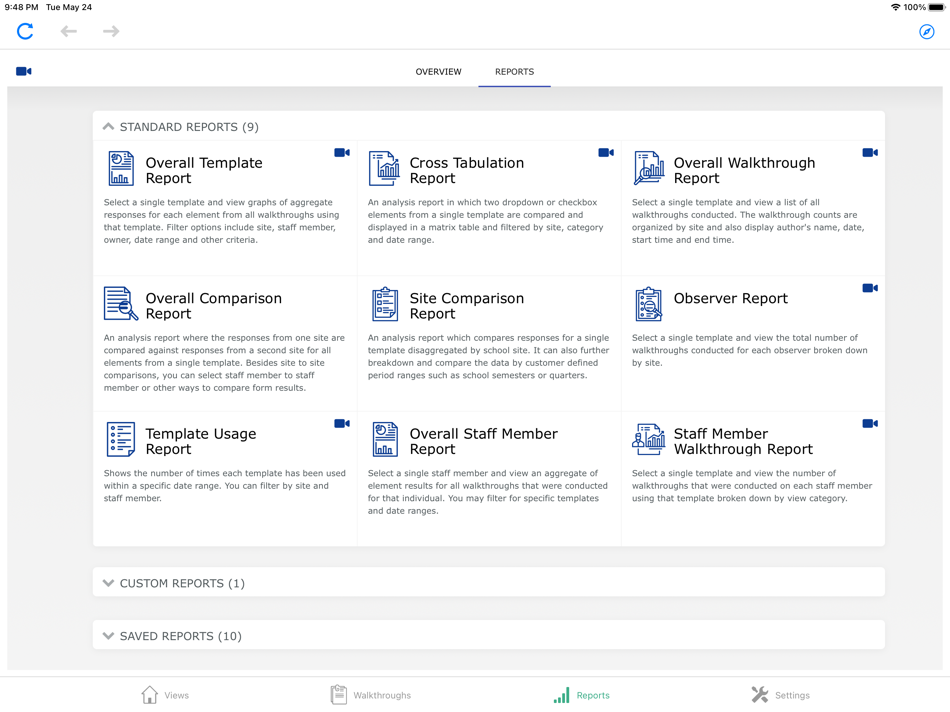The width and height of the screenshot is (950, 712).
Task: Click the Overall Walkthrough Report icon
Action: tap(649, 168)
